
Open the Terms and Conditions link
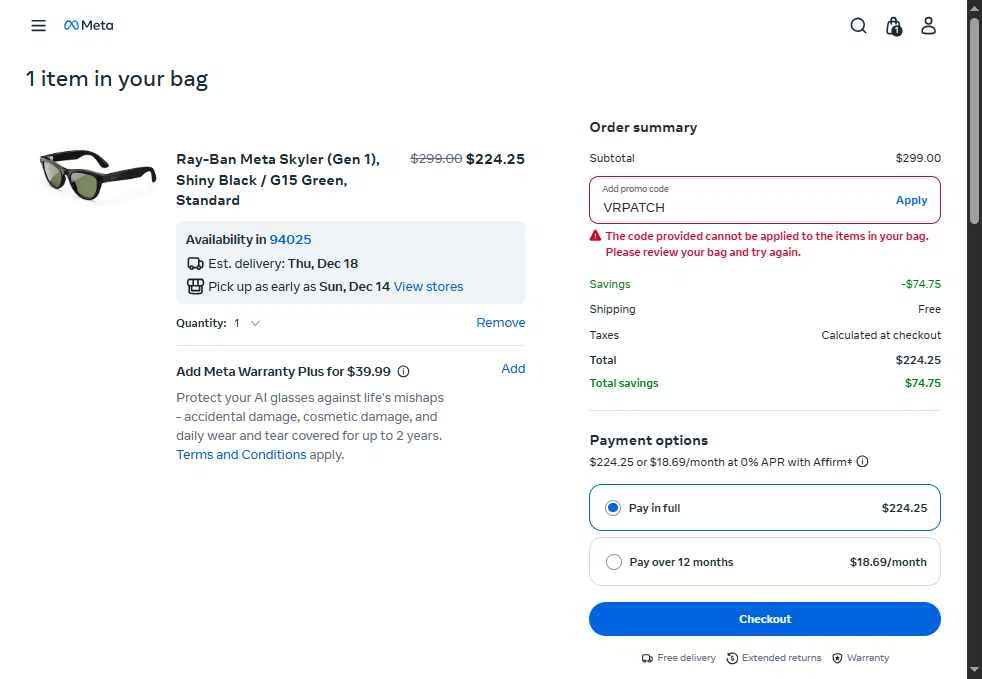[241, 455]
